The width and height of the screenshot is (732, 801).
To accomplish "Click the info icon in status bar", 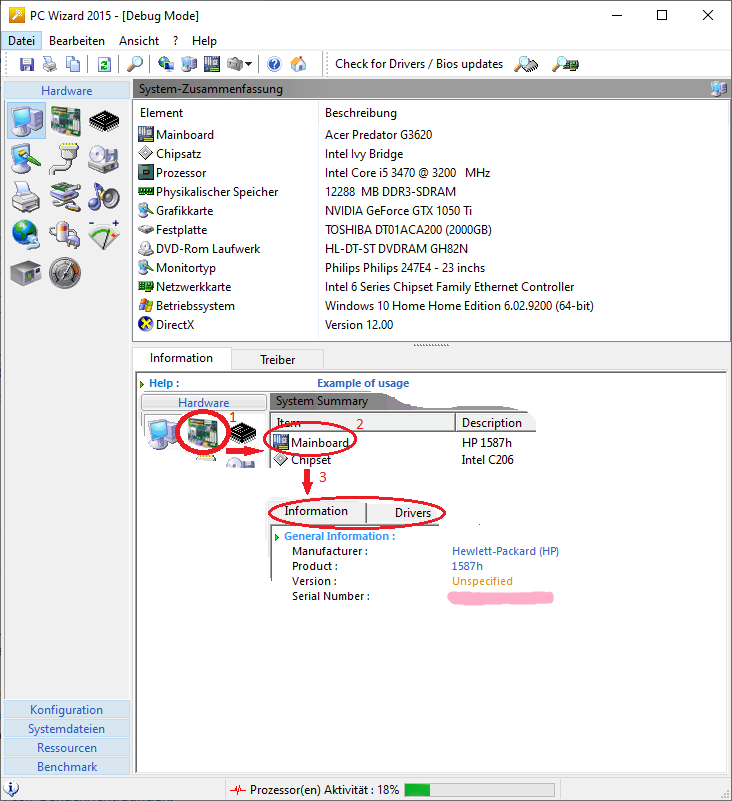I will (11, 789).
